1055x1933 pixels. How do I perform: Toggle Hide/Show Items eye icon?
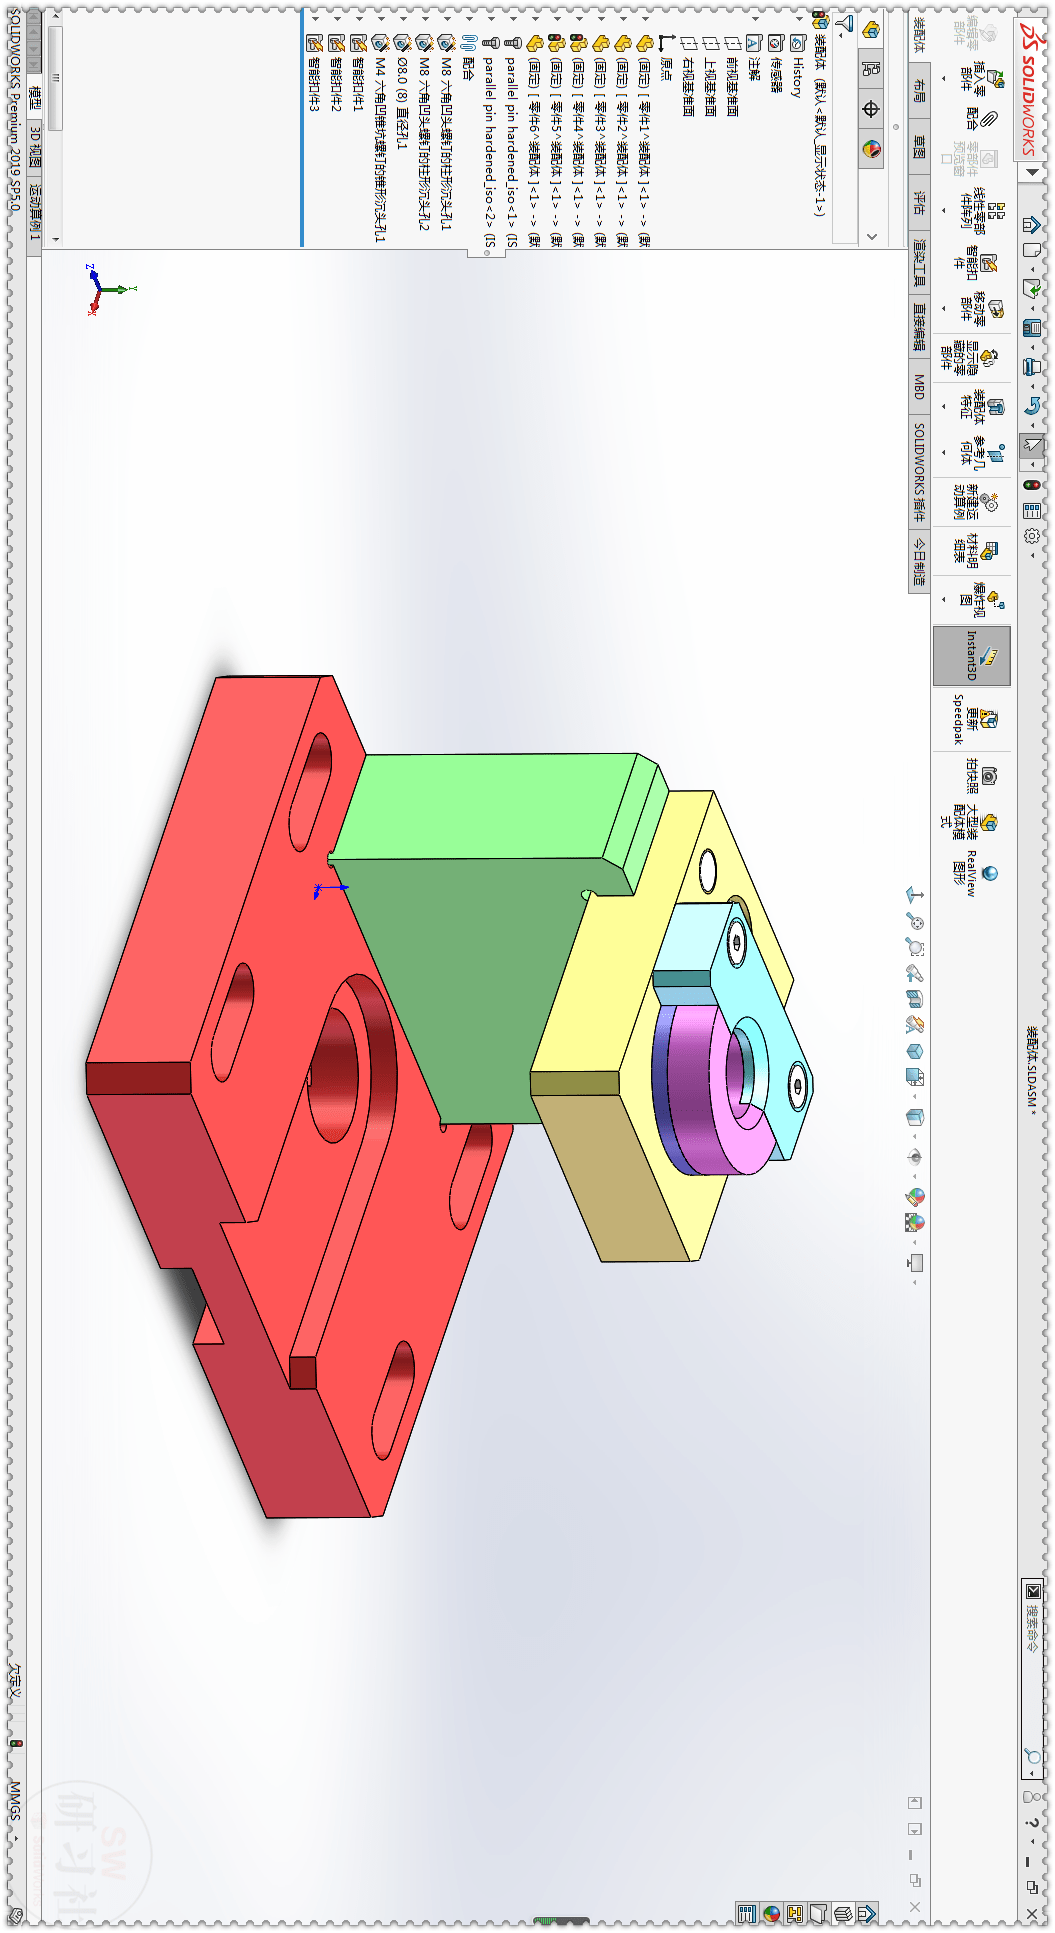914,1157
